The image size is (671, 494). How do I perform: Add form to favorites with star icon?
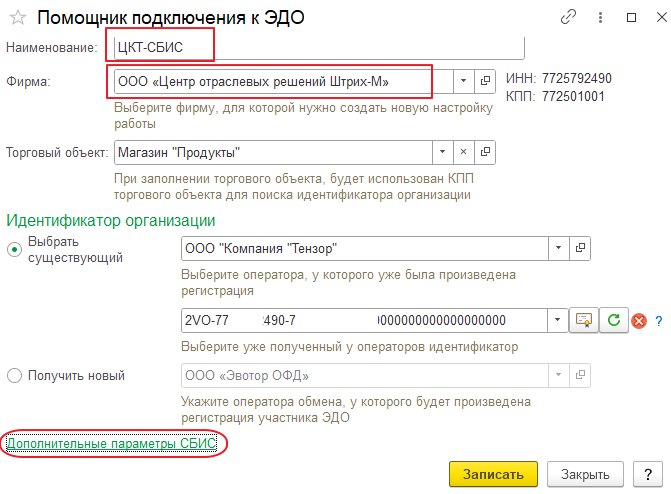tap(18, 18)
